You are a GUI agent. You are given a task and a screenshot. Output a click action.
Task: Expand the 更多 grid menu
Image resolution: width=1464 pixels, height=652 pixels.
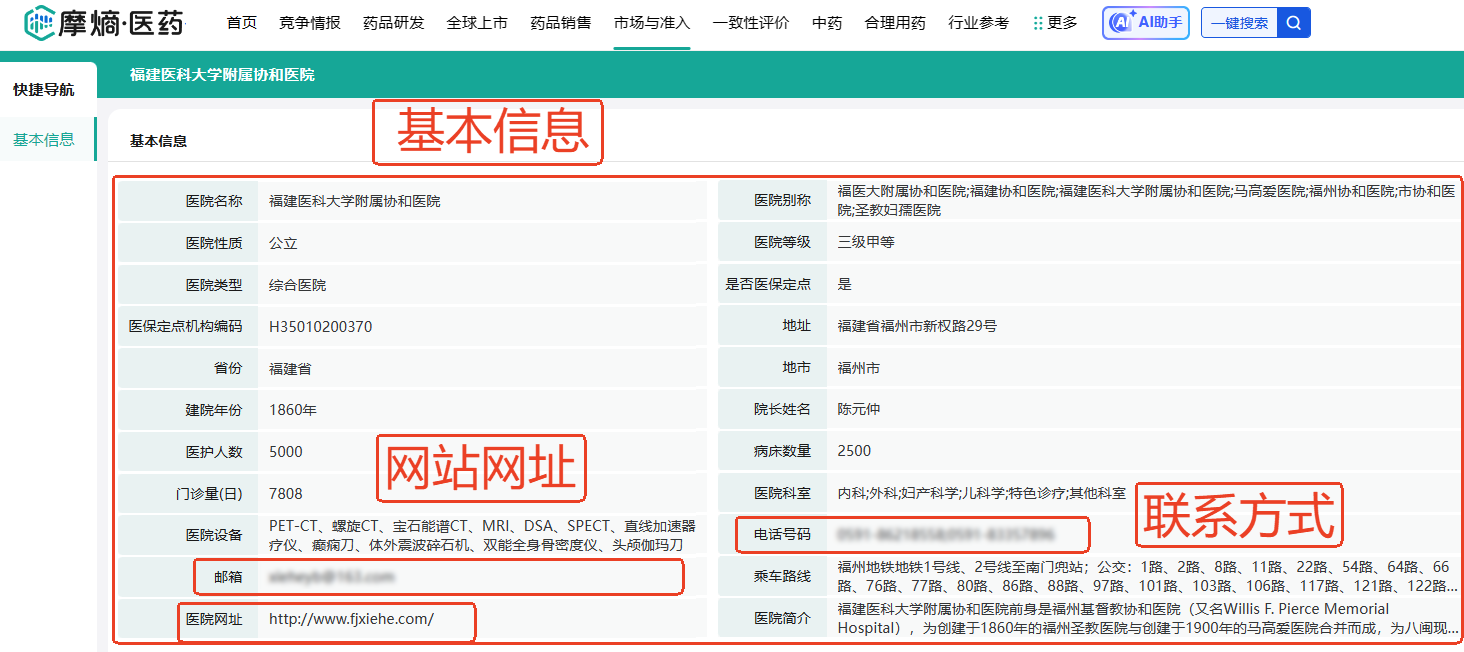[1055, 23]
